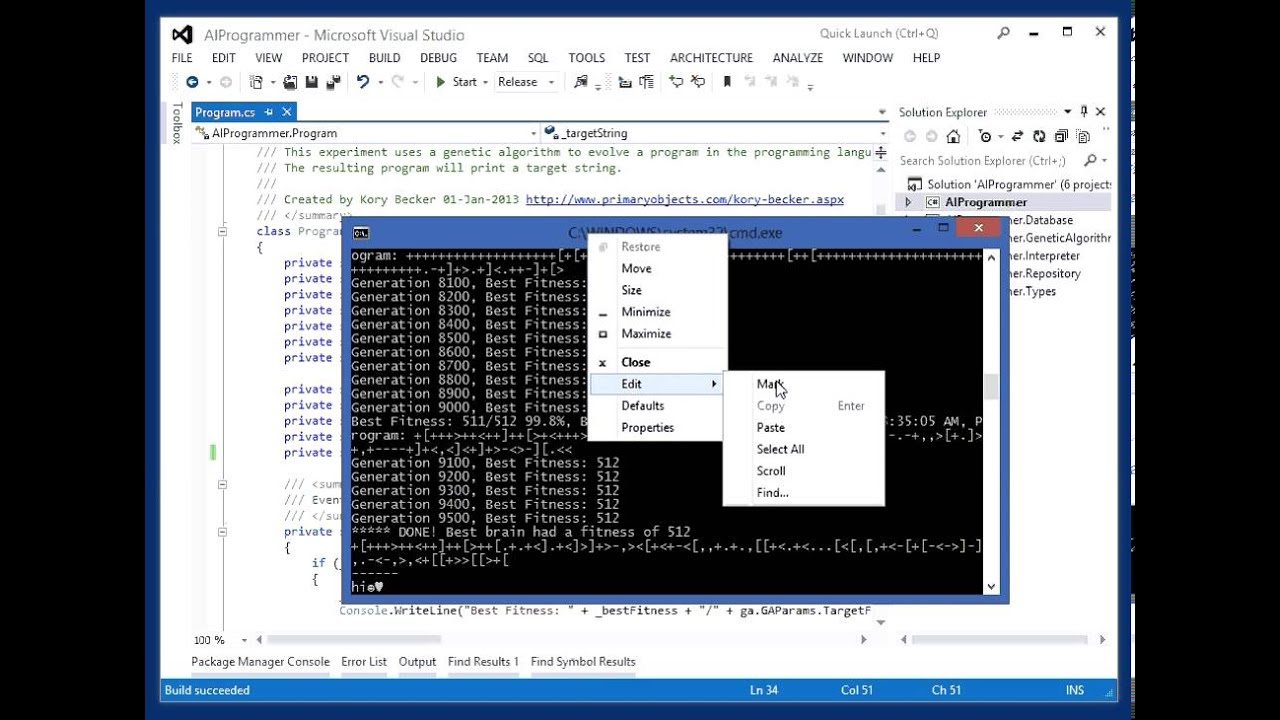
Task: Click the Build succeeded status text
Action: [207, 690]
